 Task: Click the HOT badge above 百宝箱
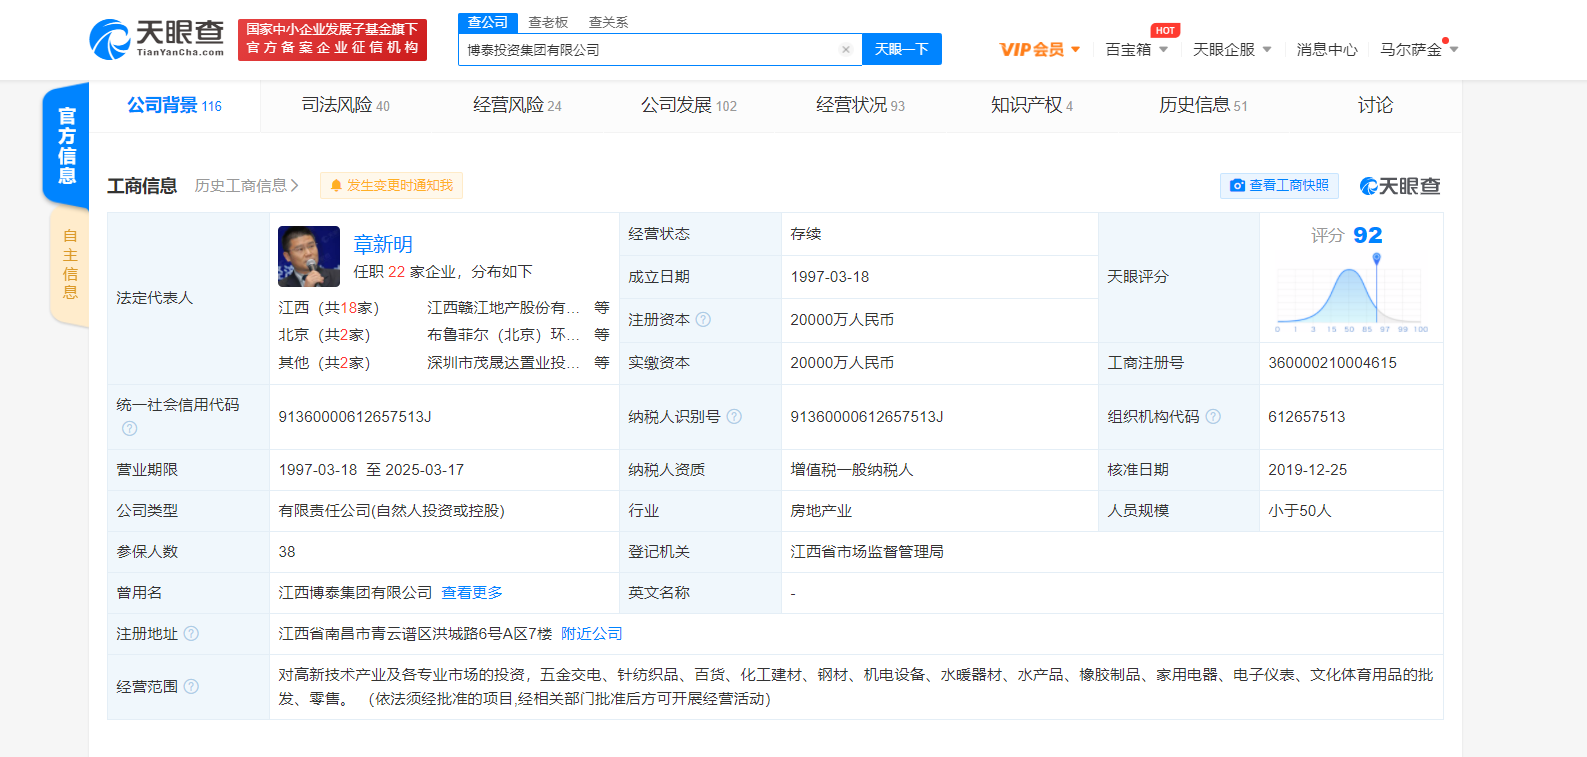coord(1165,30)
